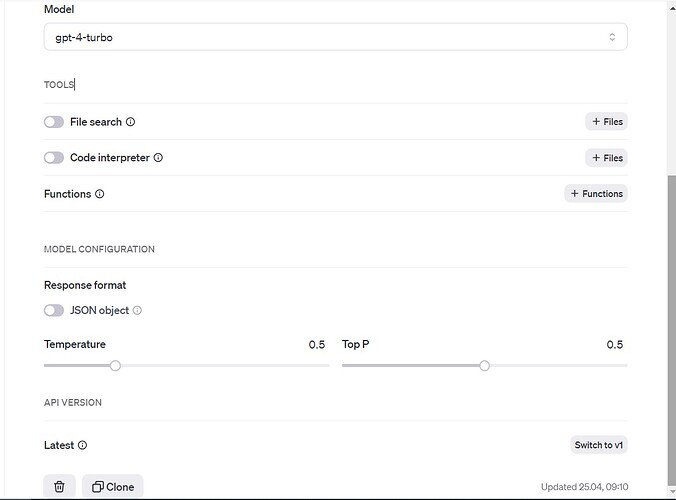Click the vertical scrollbar on the right
This screenshot has width=676, height=500.
[669, 320]
